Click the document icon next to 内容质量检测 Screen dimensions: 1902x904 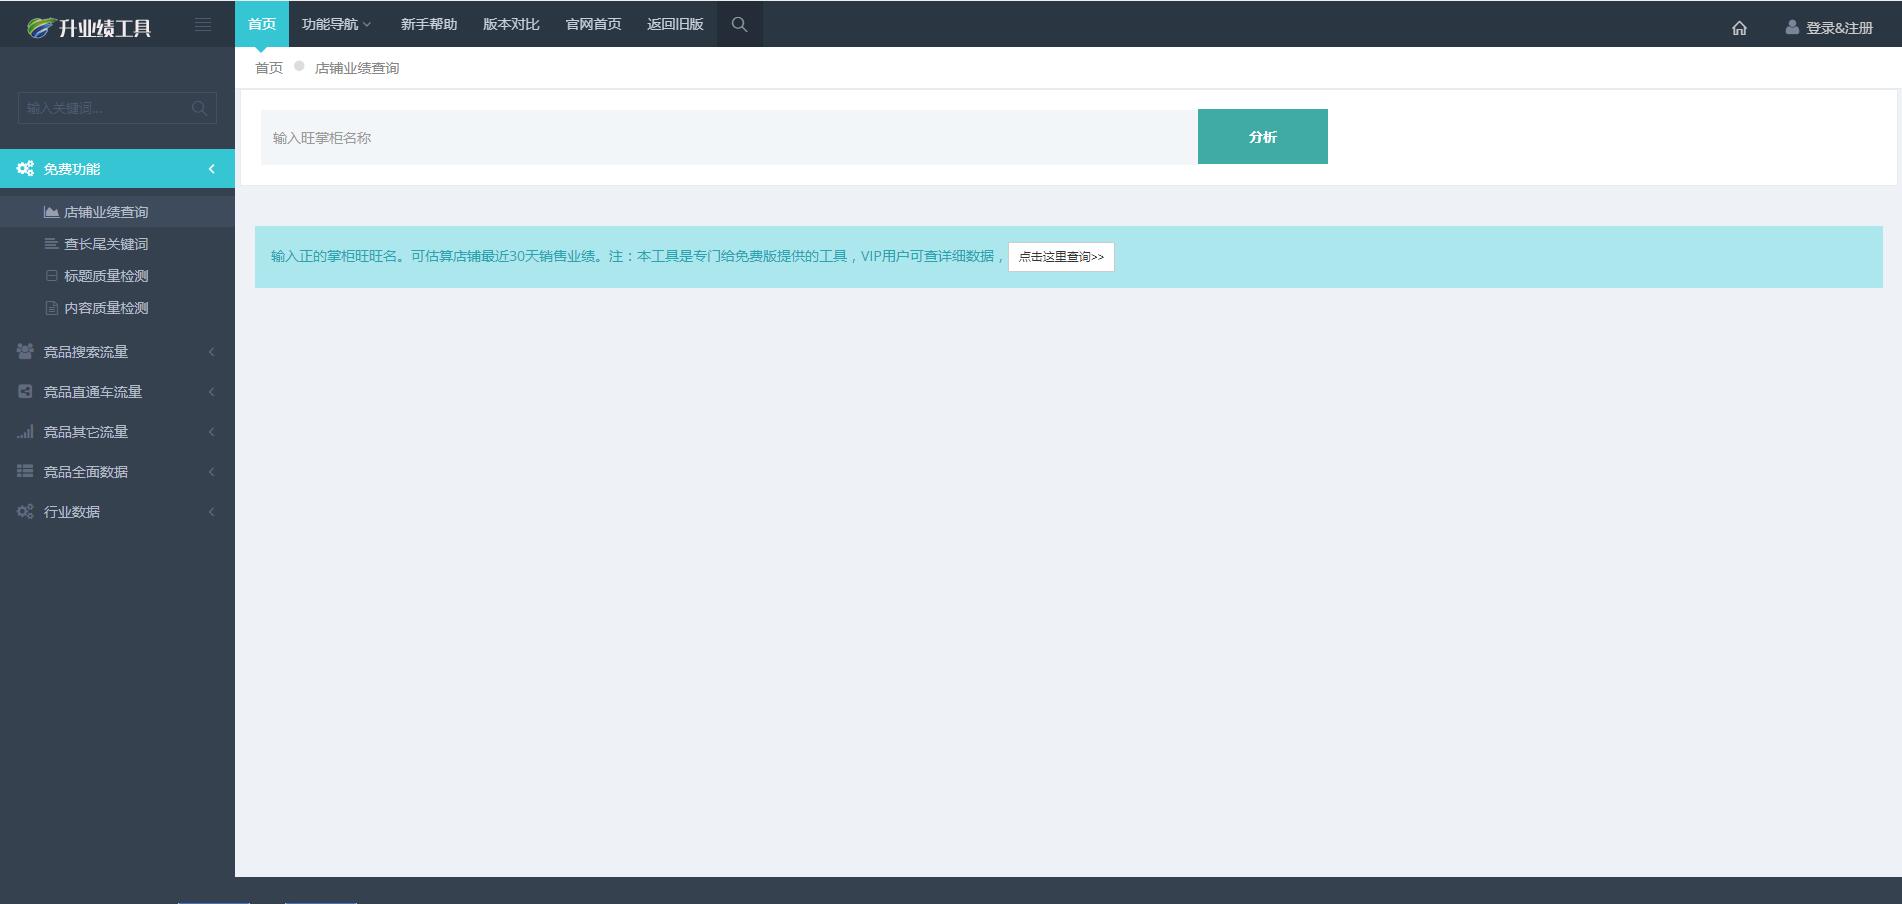point(51,307)
